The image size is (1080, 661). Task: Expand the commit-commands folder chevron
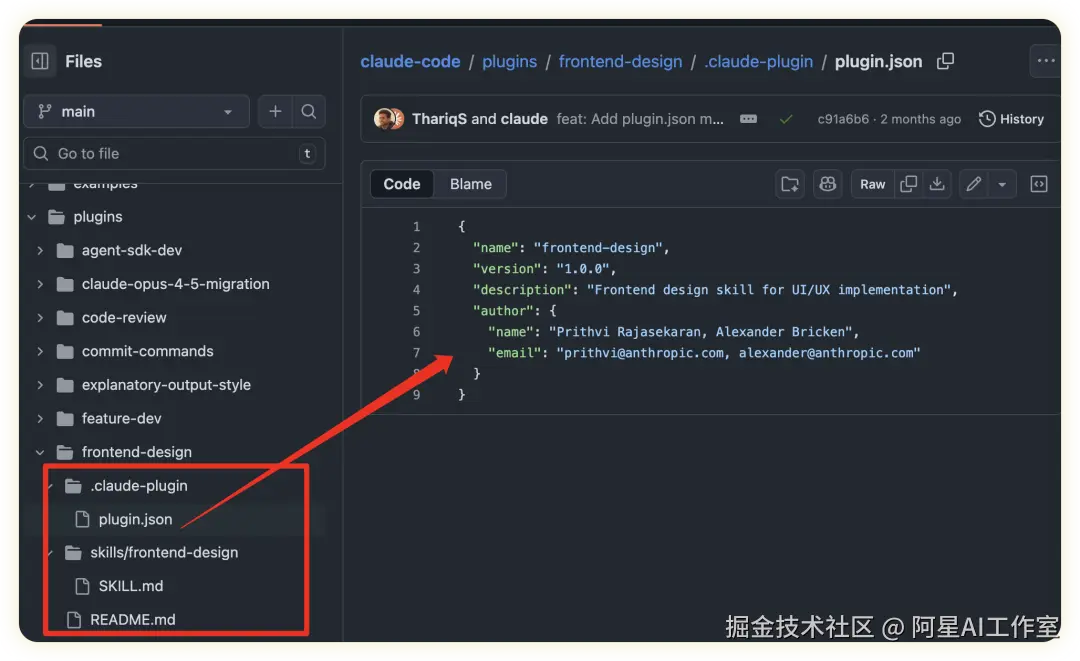(x=40, y=352)
